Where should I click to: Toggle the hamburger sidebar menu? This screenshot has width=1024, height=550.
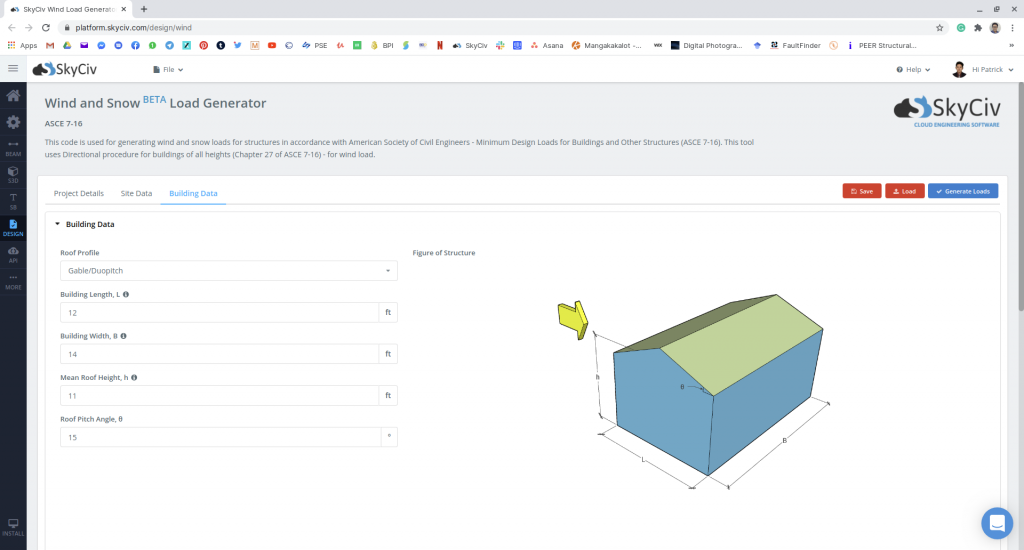click(13, 69)
